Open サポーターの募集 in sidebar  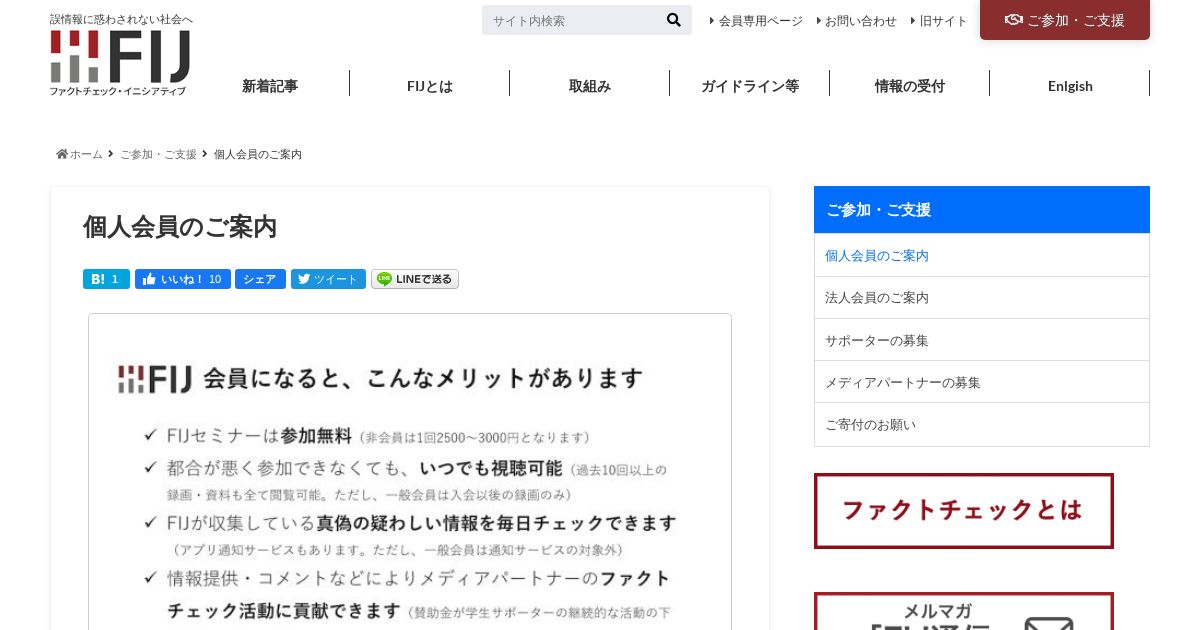(x=982, y=340)
